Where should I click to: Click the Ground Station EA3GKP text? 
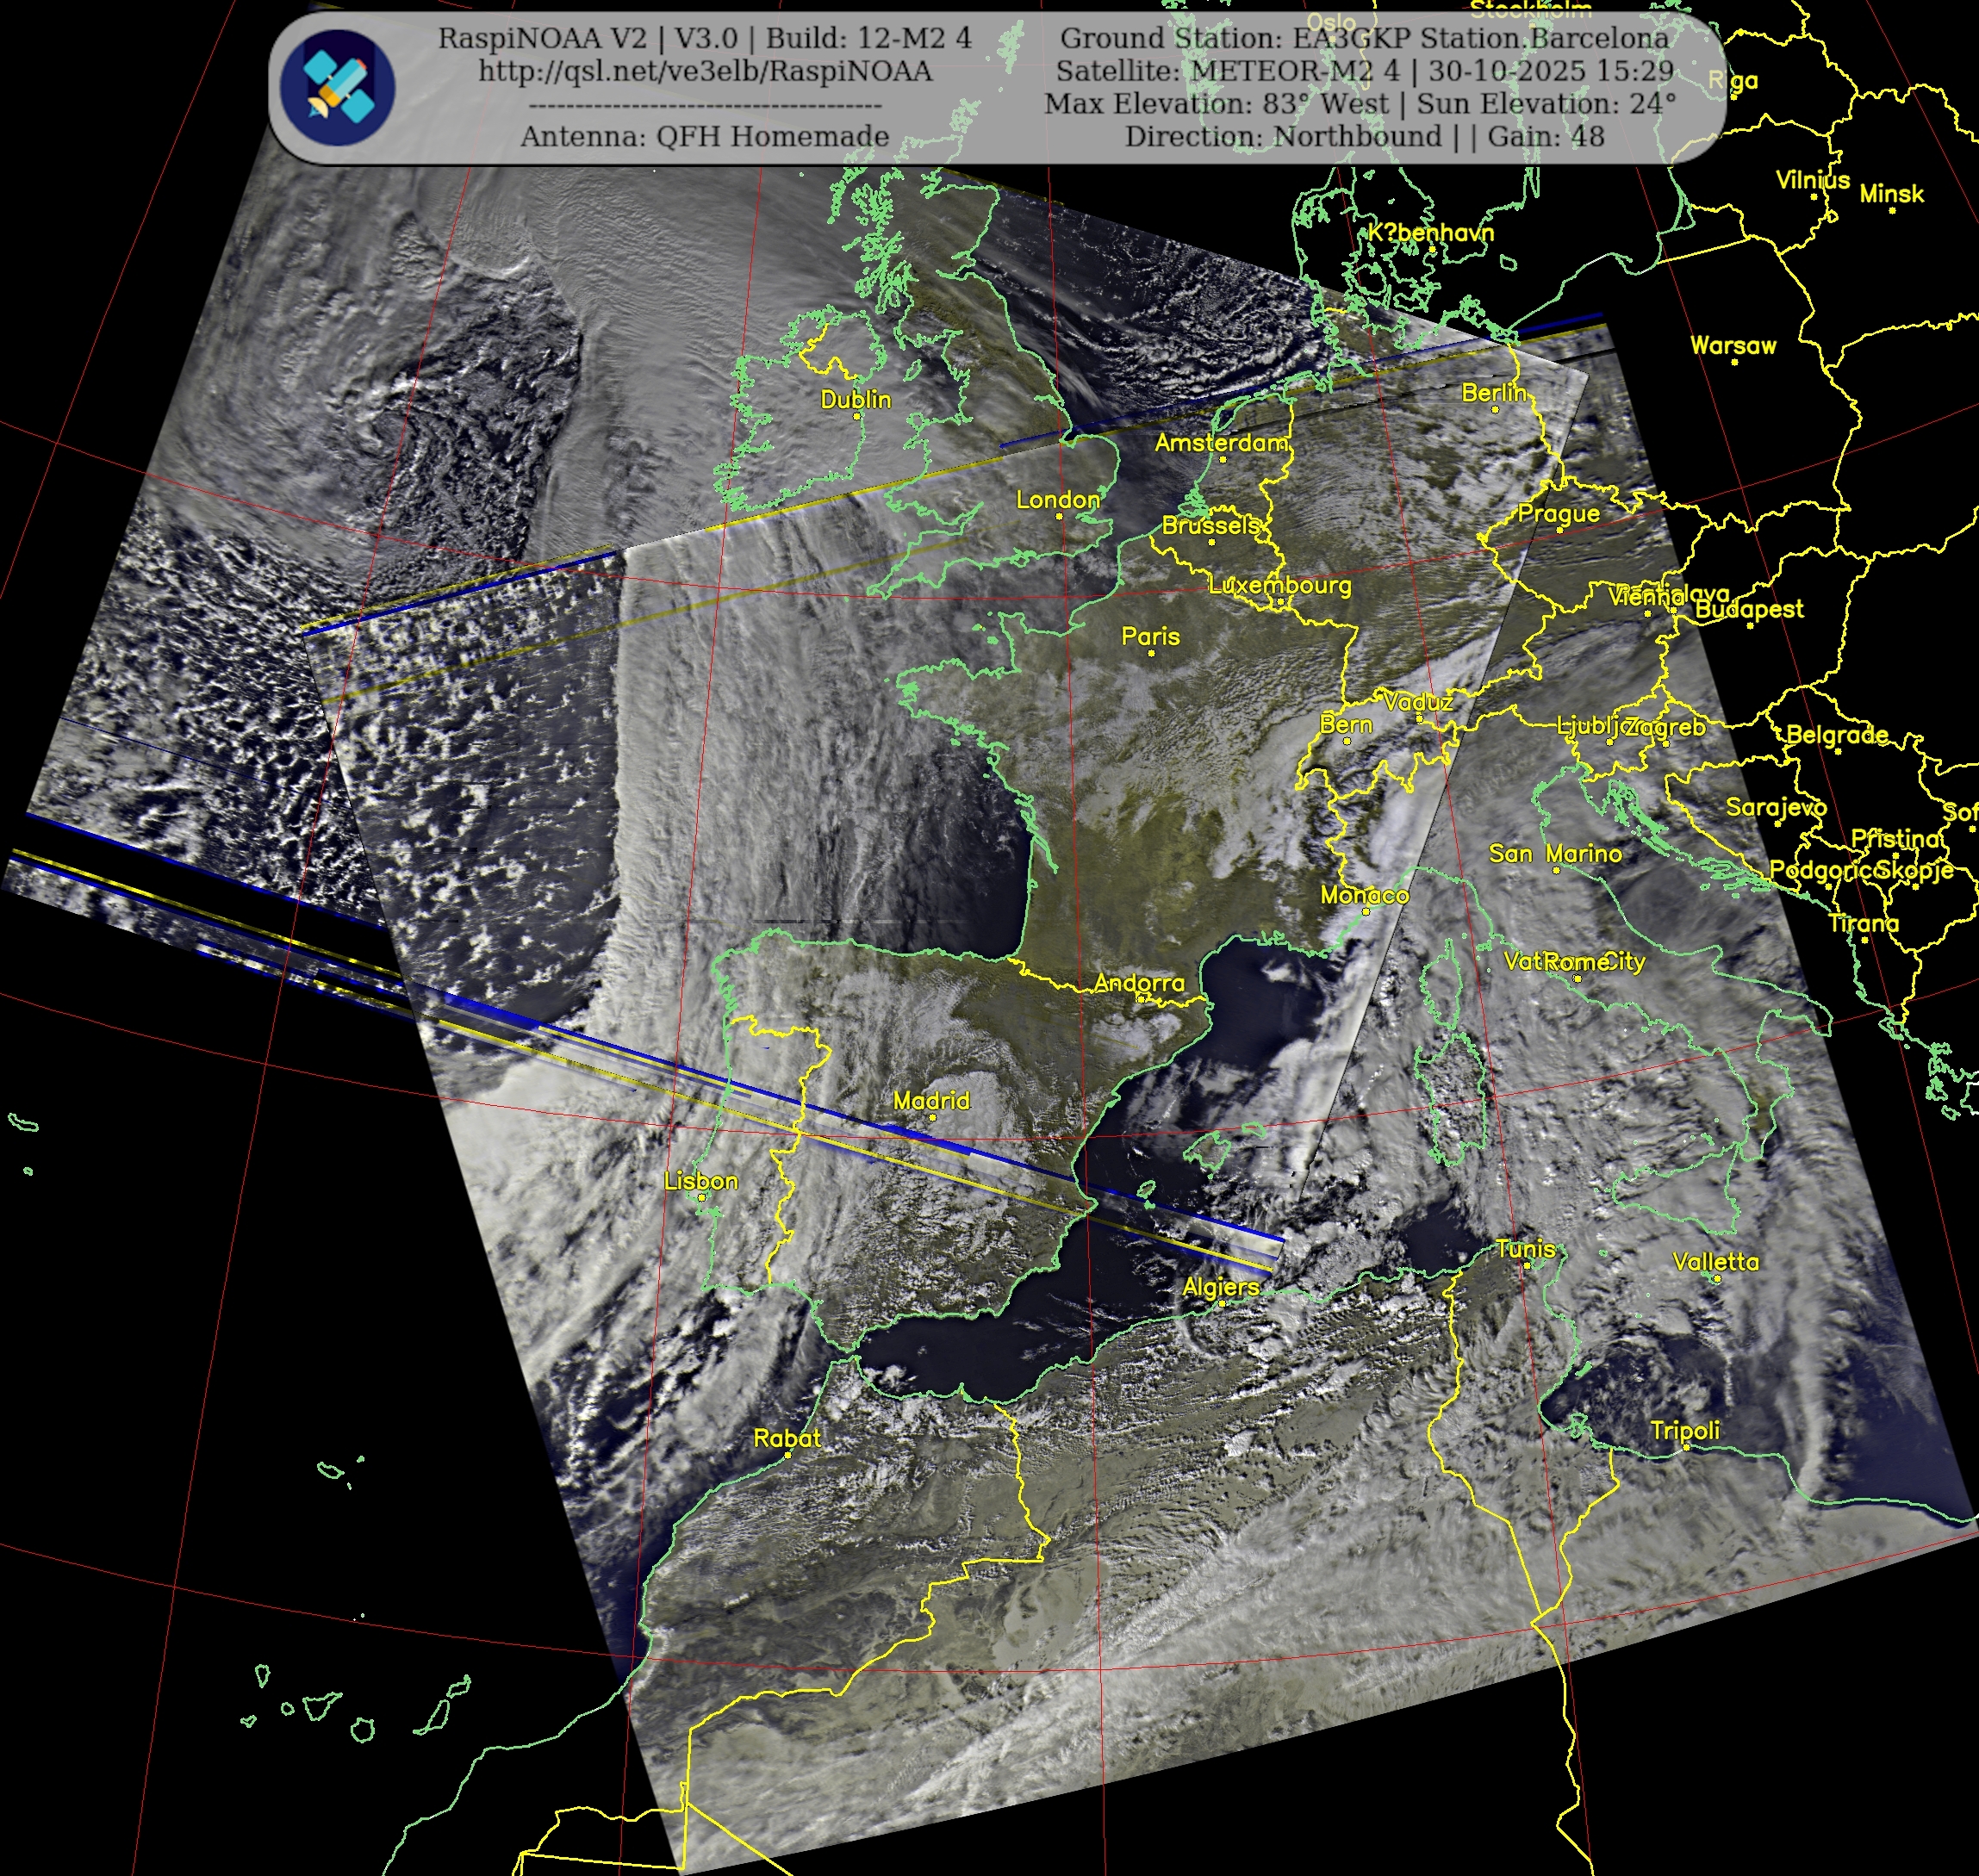[x=1363, y=38]
